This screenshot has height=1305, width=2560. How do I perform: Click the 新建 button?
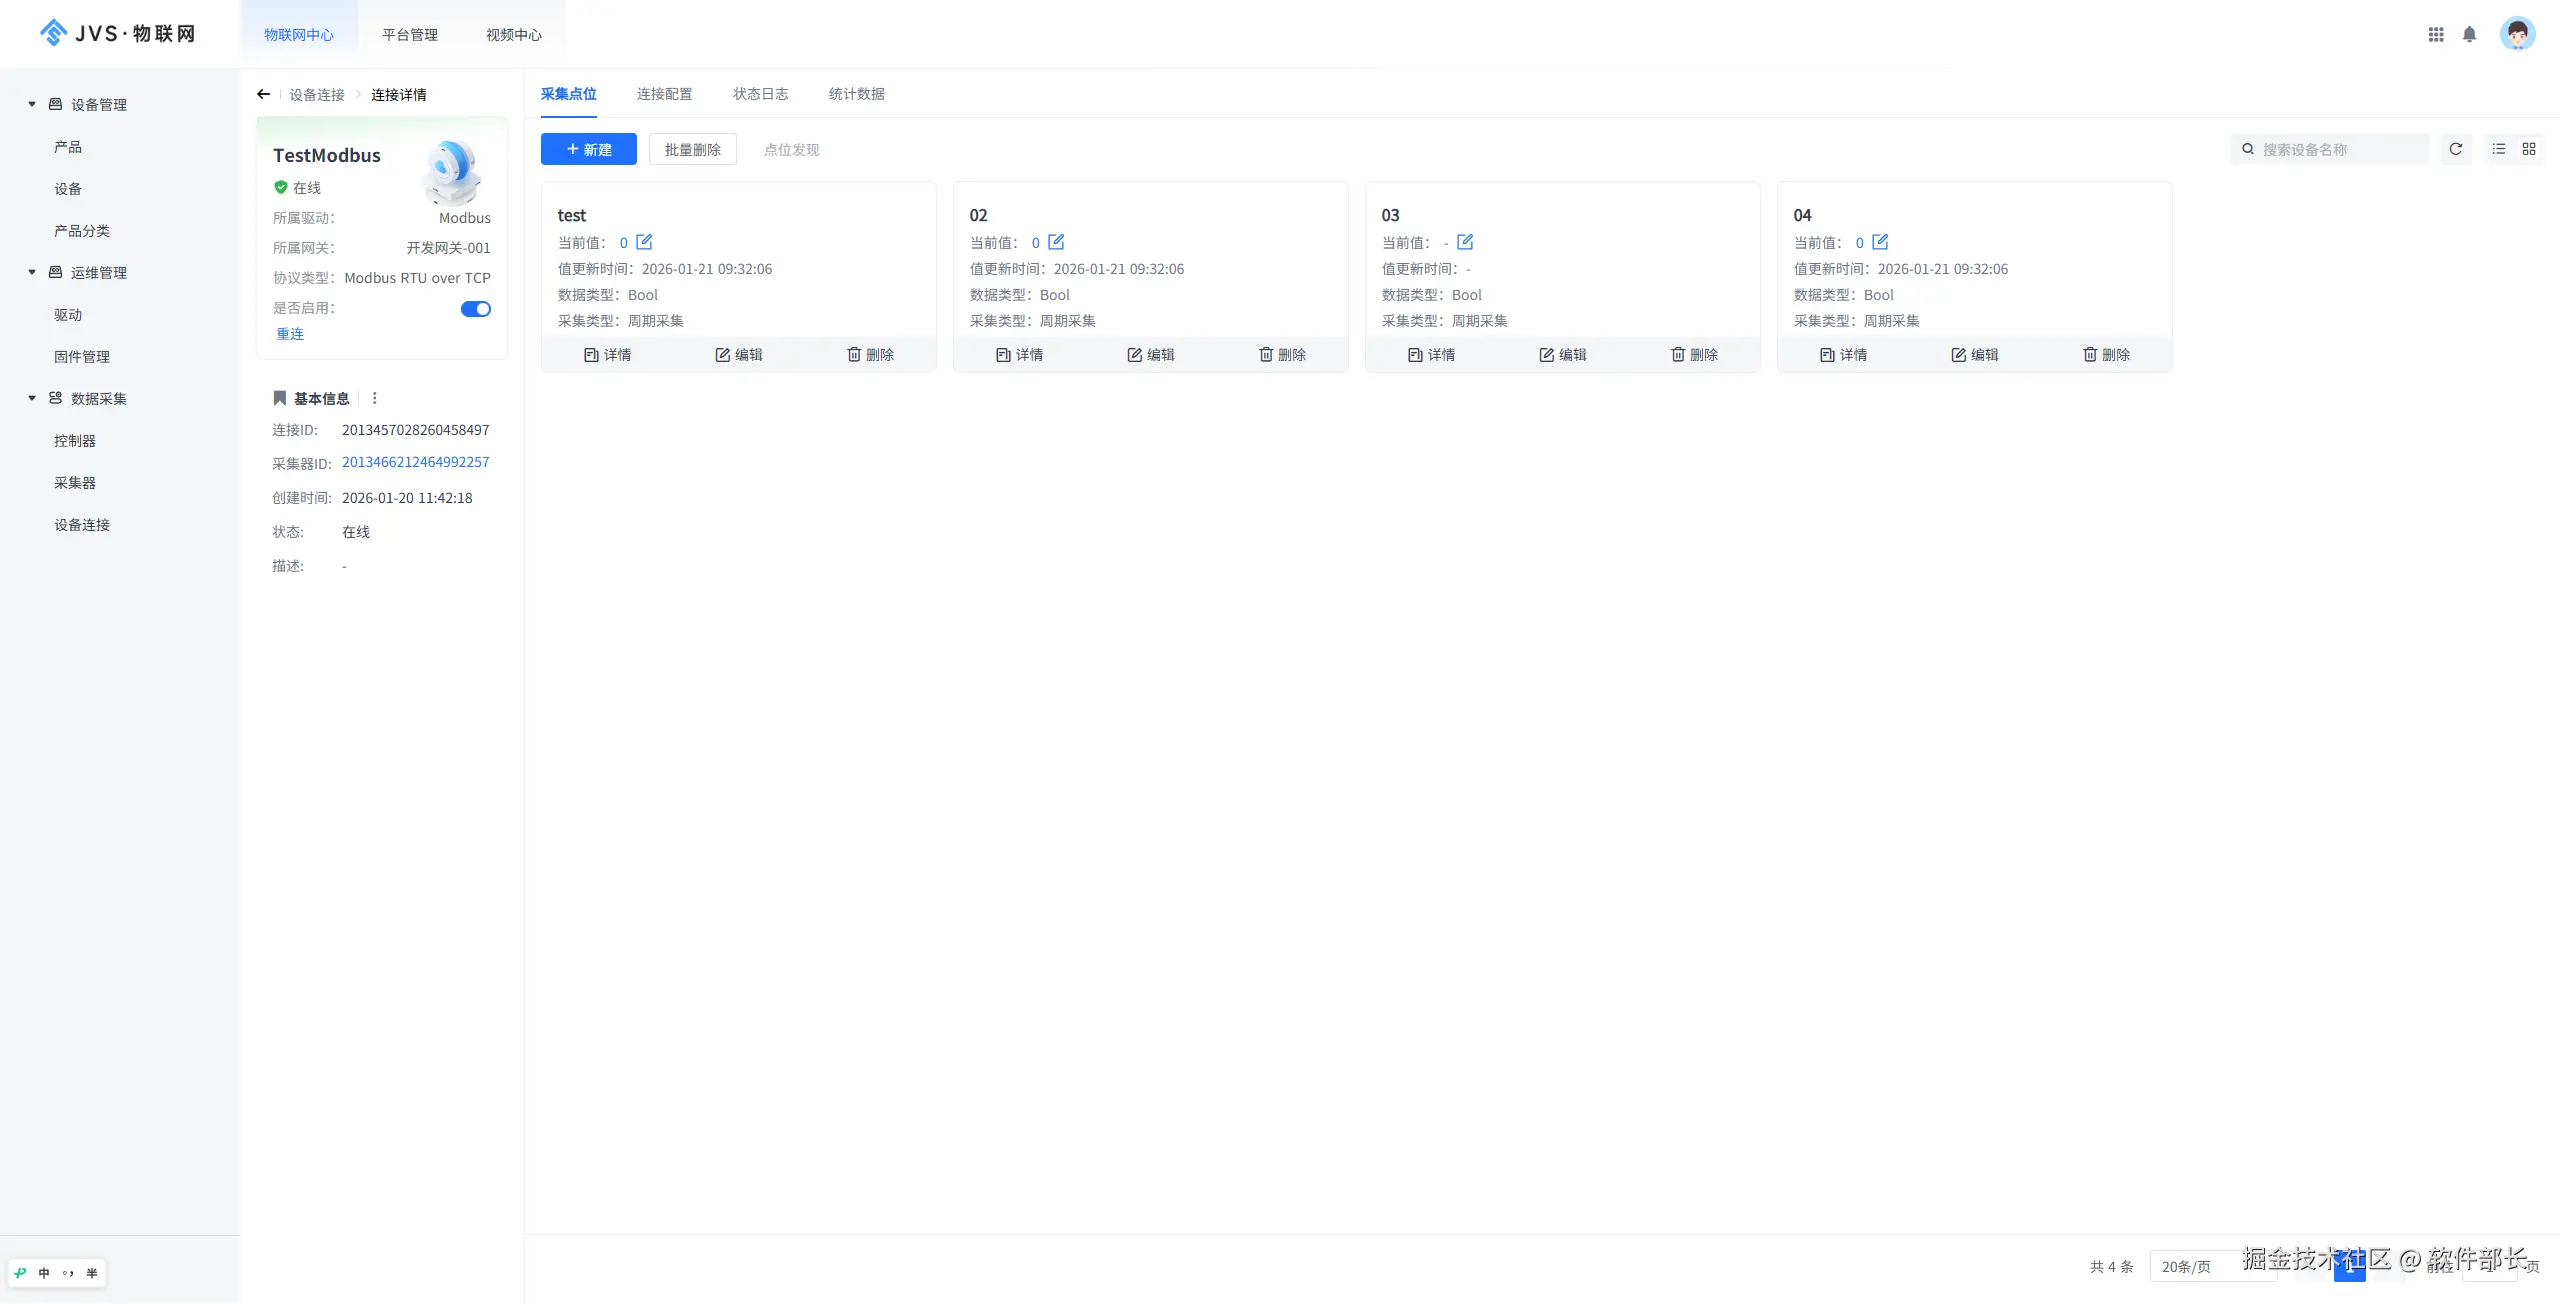tap(588, 149)
